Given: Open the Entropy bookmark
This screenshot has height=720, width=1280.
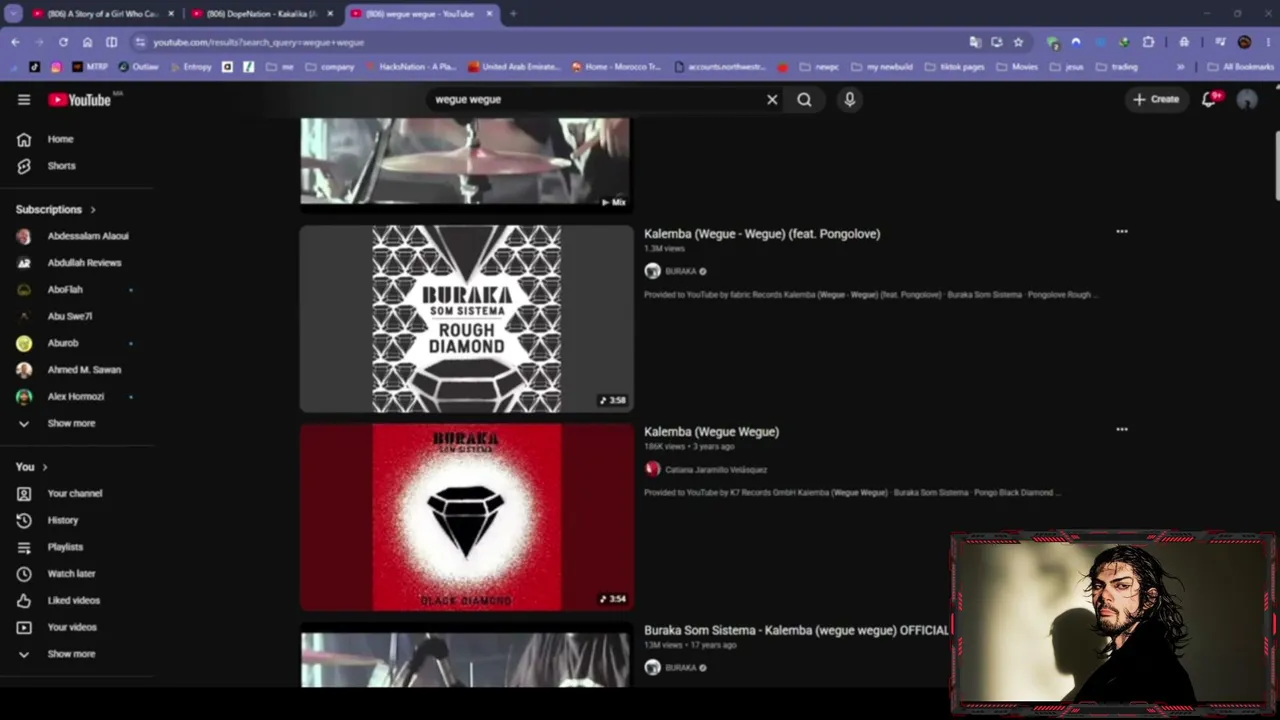Looking at the screenshot, I should point(191,67).
